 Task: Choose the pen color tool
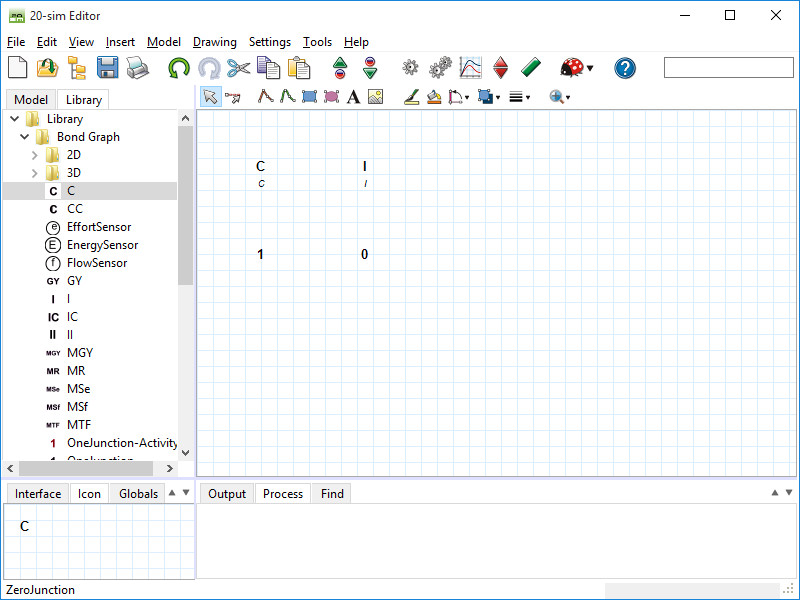(411, 96)
